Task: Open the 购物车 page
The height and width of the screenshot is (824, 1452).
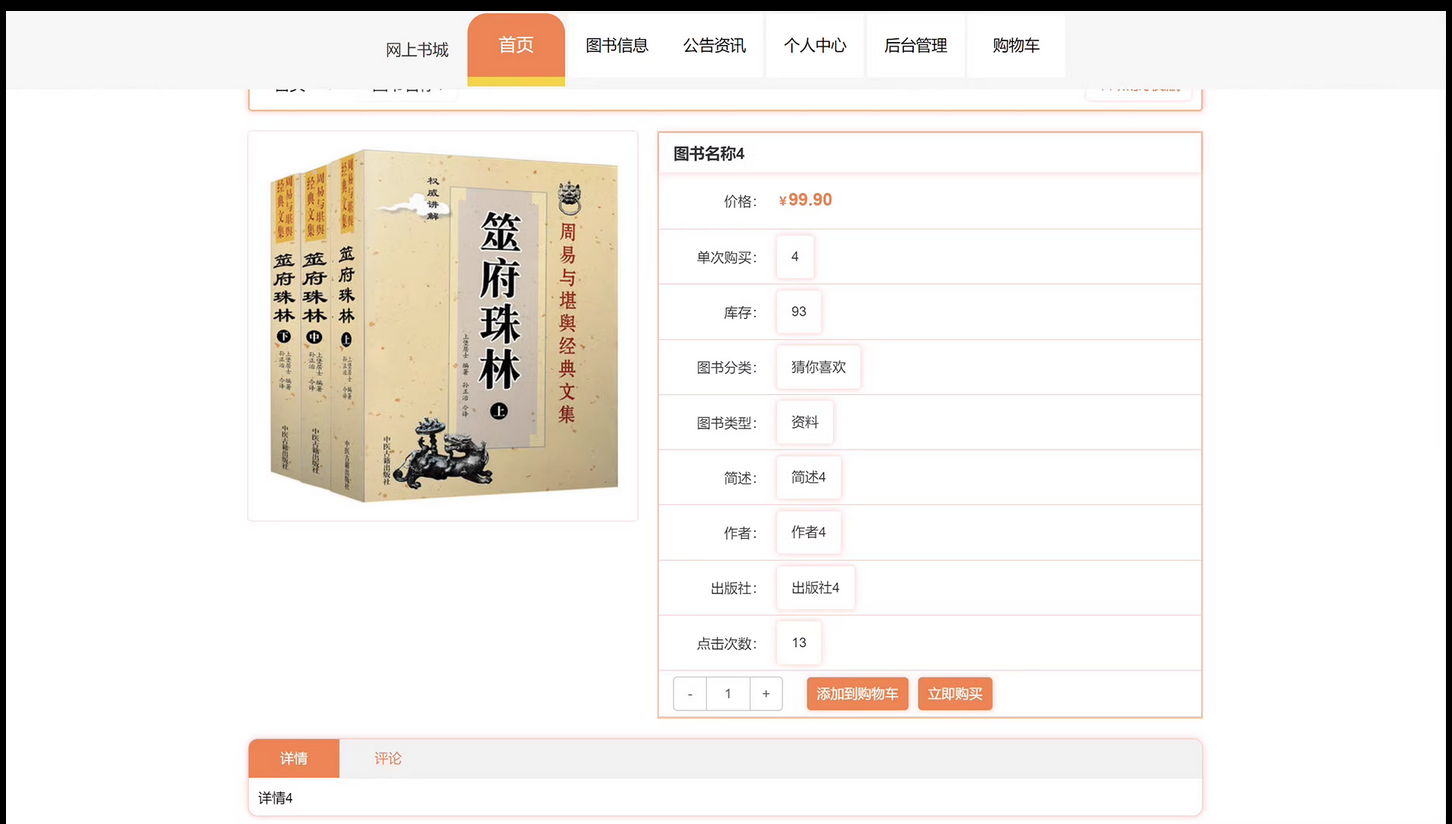Action: (1016, 46)
